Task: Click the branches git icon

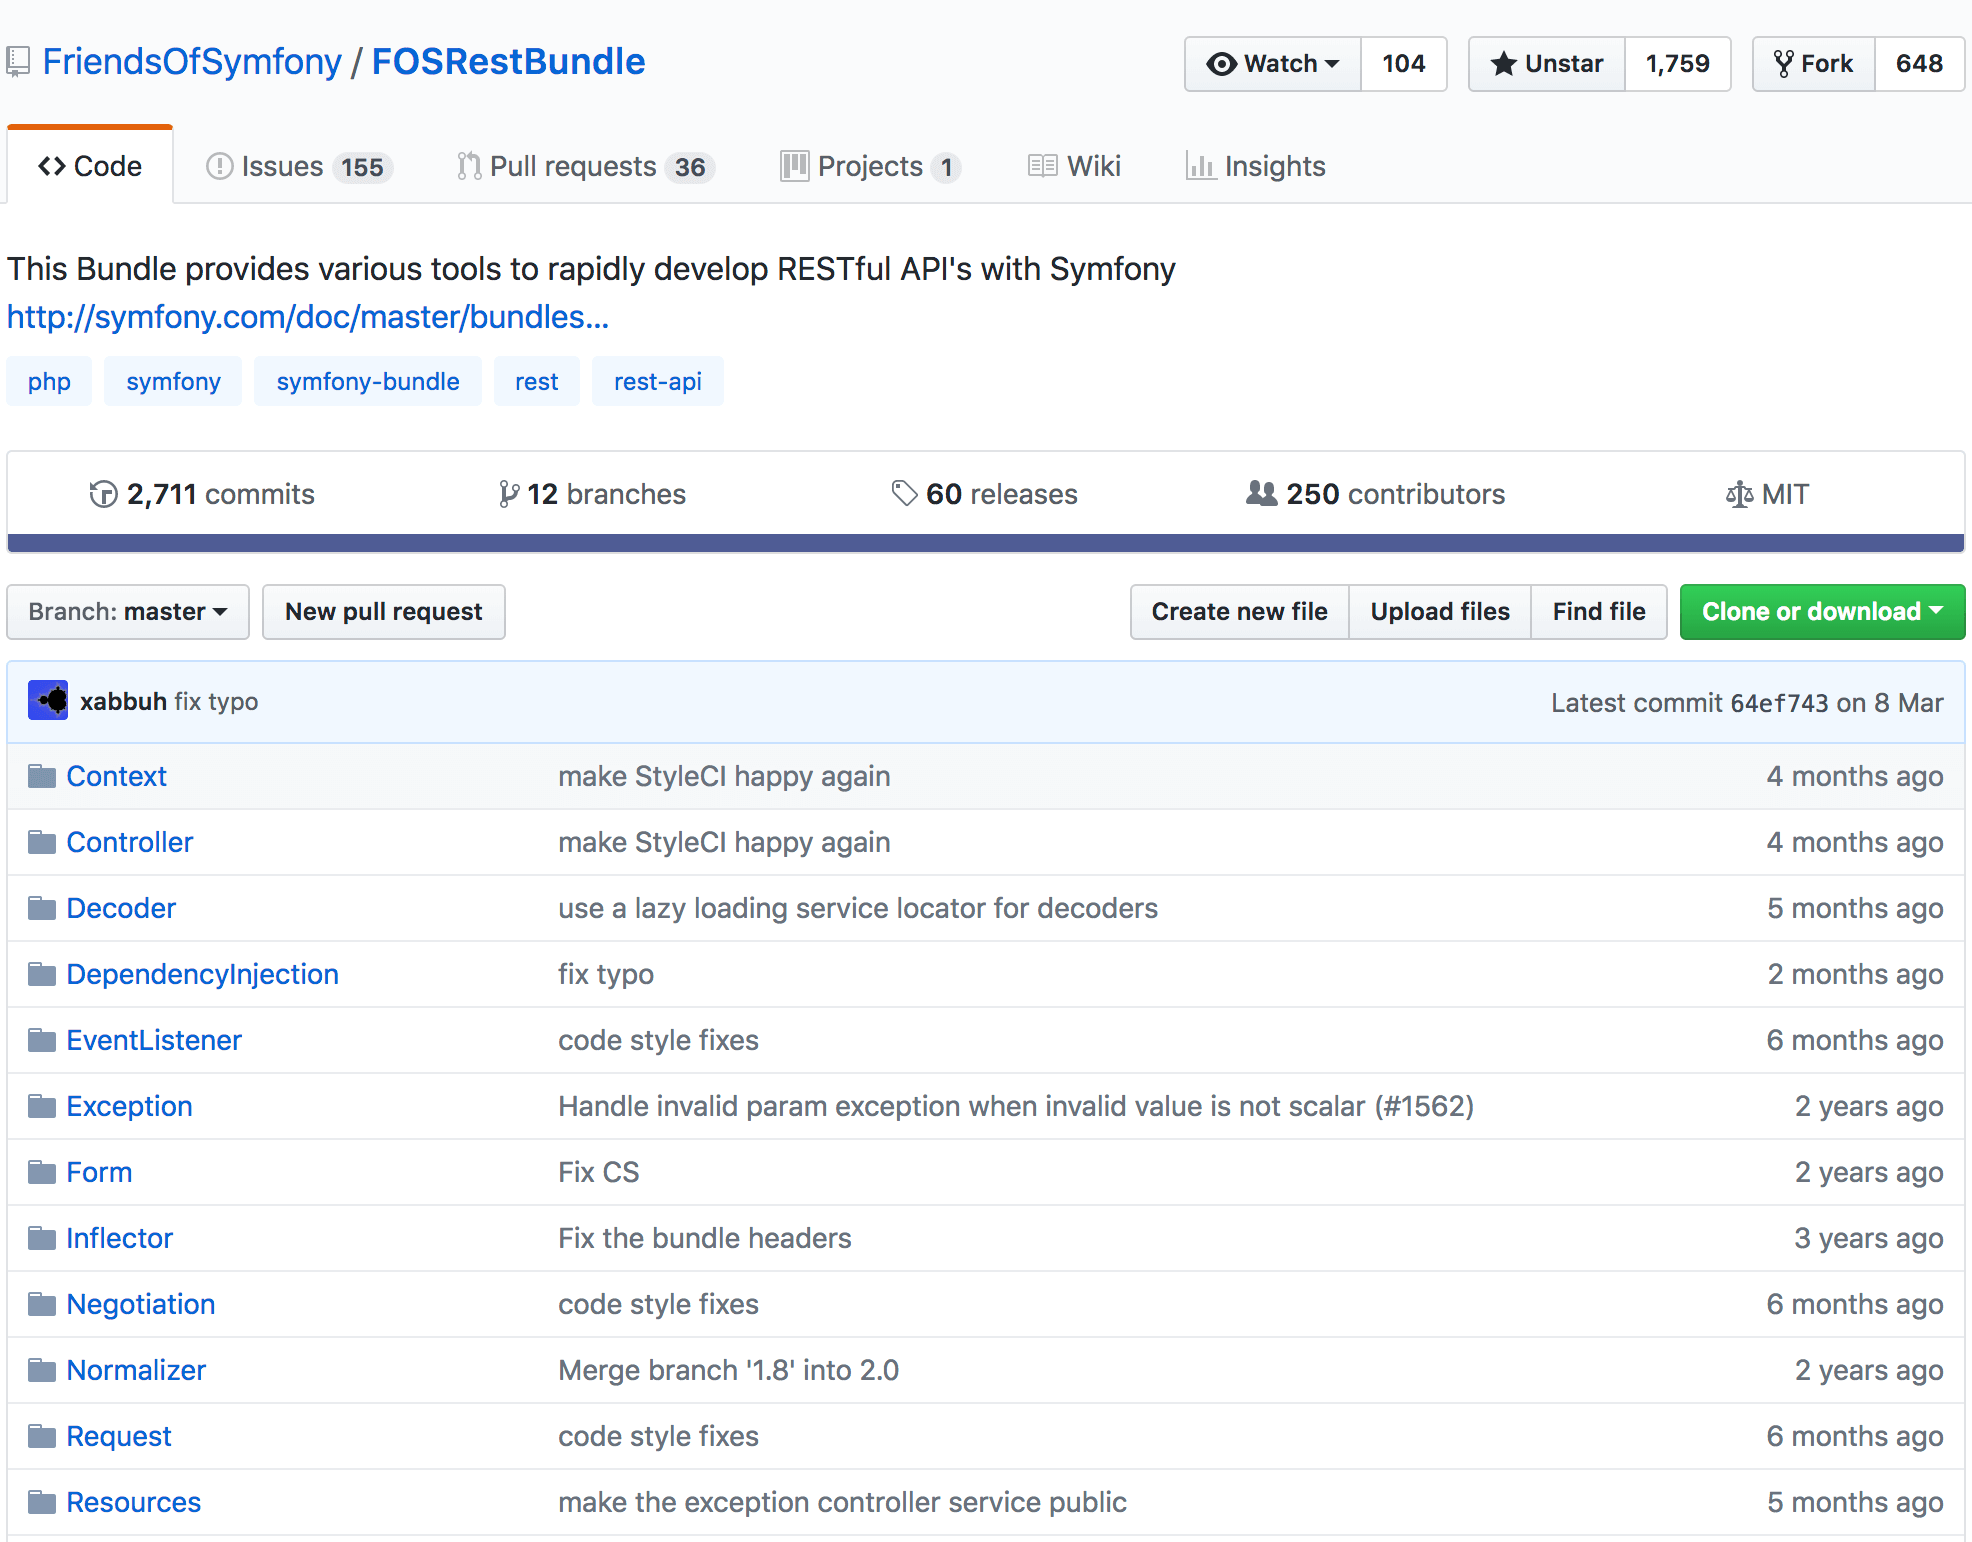Action: click(509, 494)
